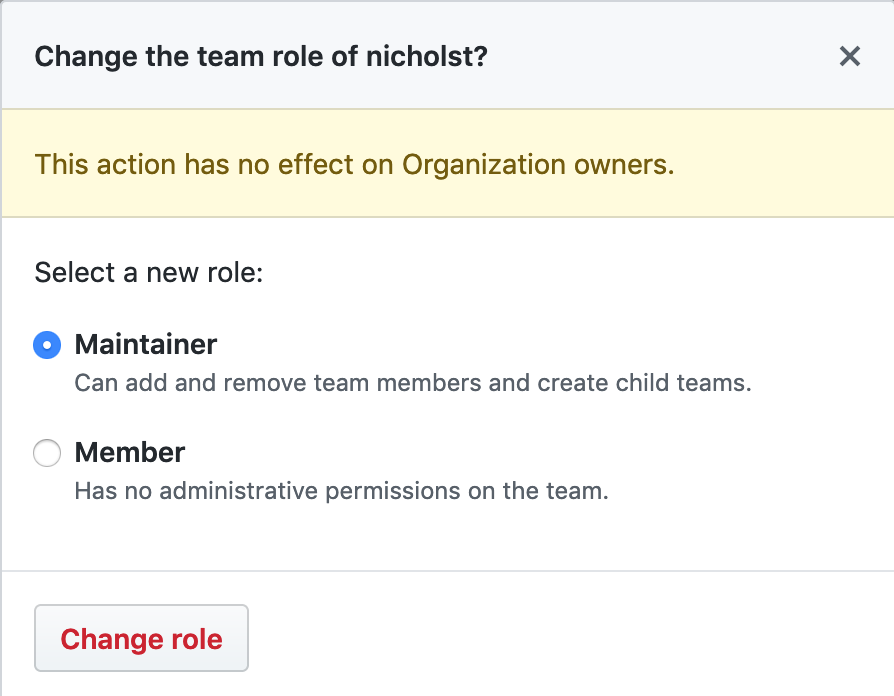The width and height of the screenshot is (894, 696).
Task: Re-select the currently active Maintainer option
Action: click(x=46, y=344)
